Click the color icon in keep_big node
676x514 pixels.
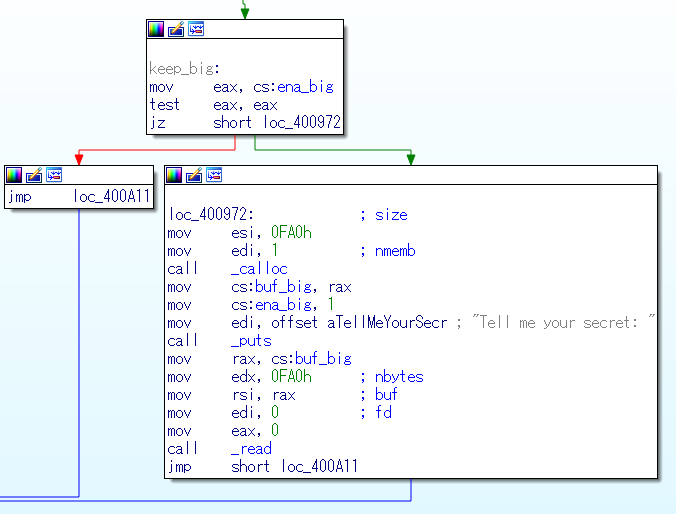[156, 29]
